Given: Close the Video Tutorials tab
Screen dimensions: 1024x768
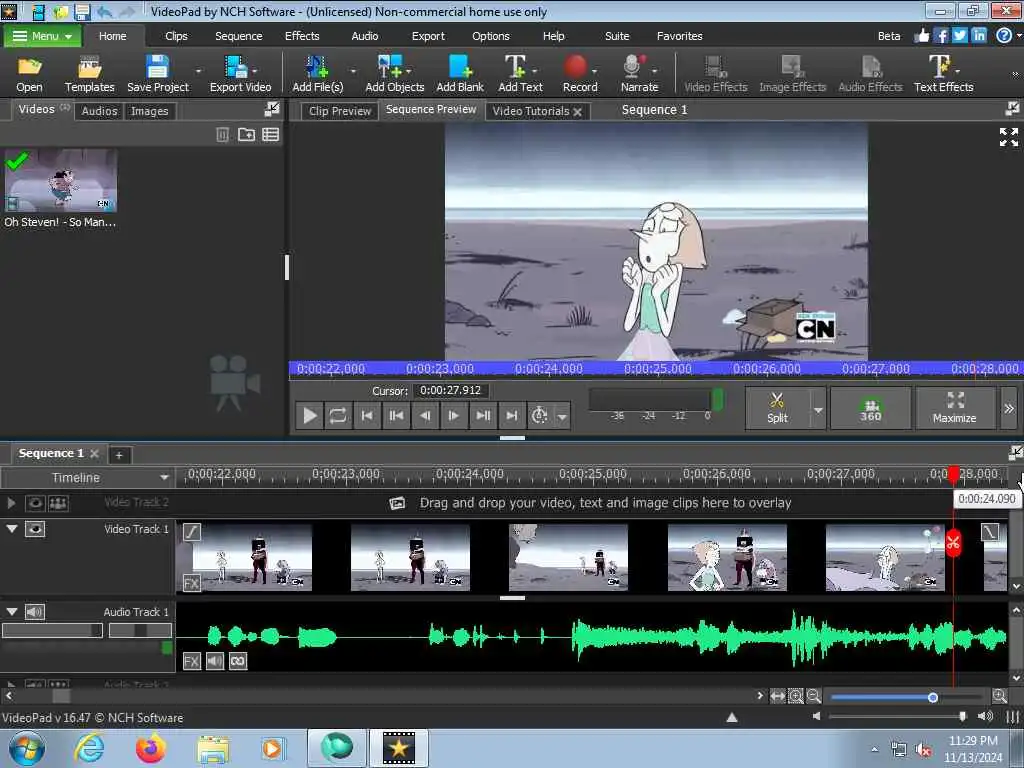Looking at the screenshot, I should [x=577, y=112].
